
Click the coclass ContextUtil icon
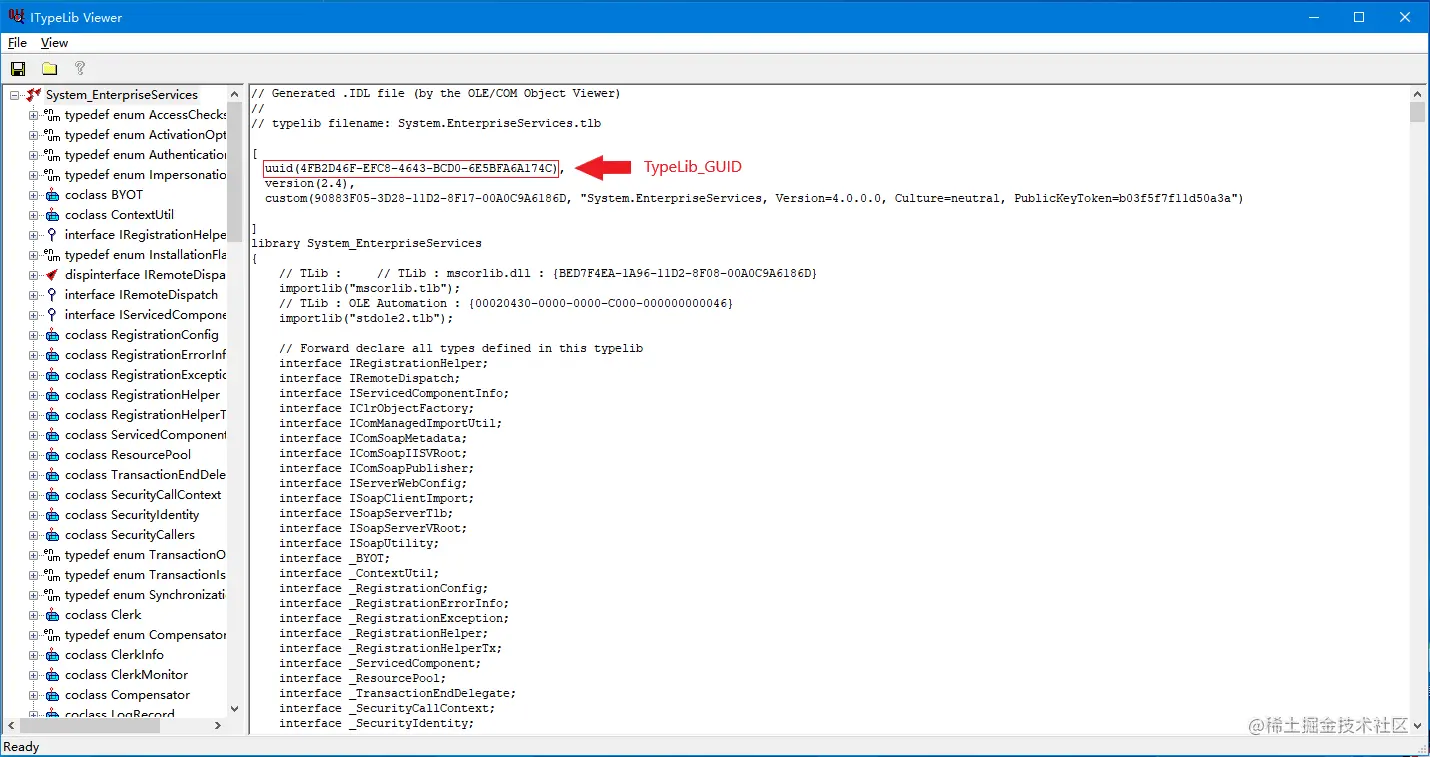[x=52, y=215]
